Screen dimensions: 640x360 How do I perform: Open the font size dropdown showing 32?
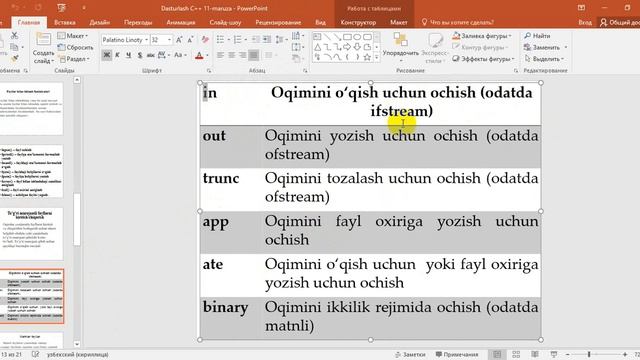161,40
